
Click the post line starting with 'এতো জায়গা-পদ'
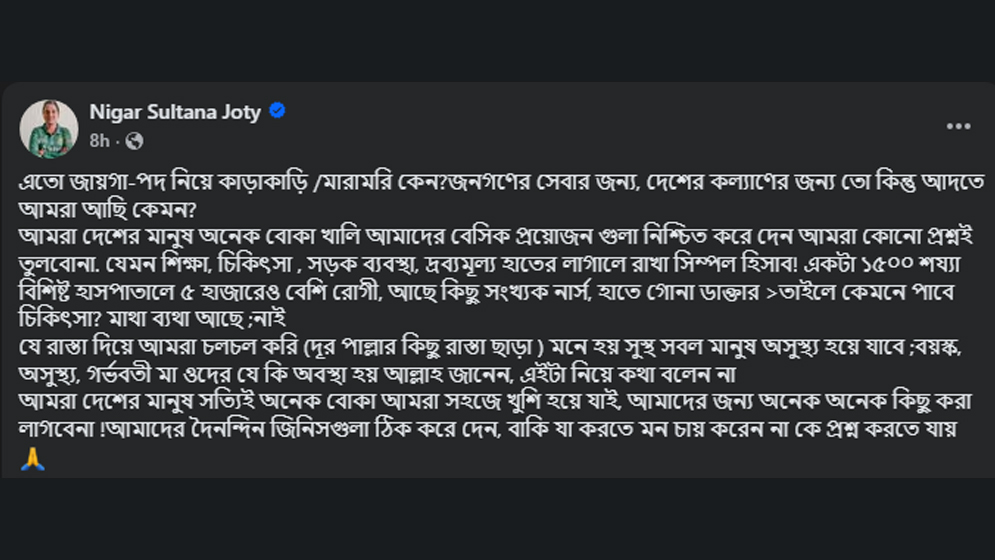point(500,182)
